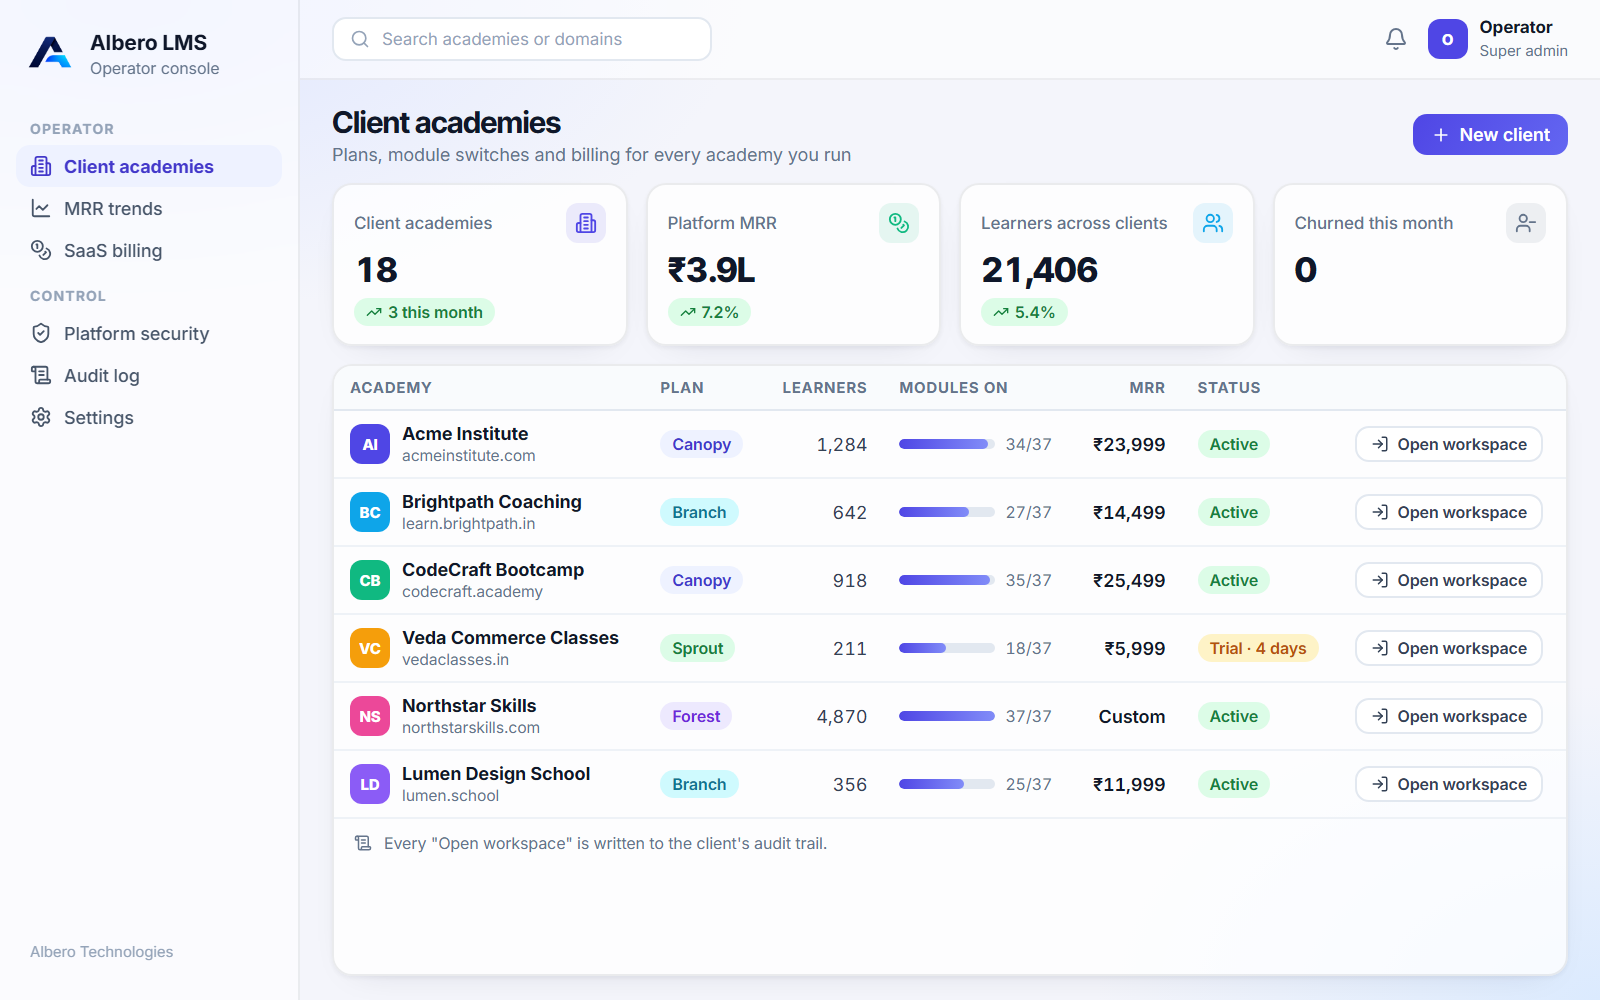Click the audit trail note scroll icon
Viewport: 1600px width, 1000px height.
click(x=363, y=843)
